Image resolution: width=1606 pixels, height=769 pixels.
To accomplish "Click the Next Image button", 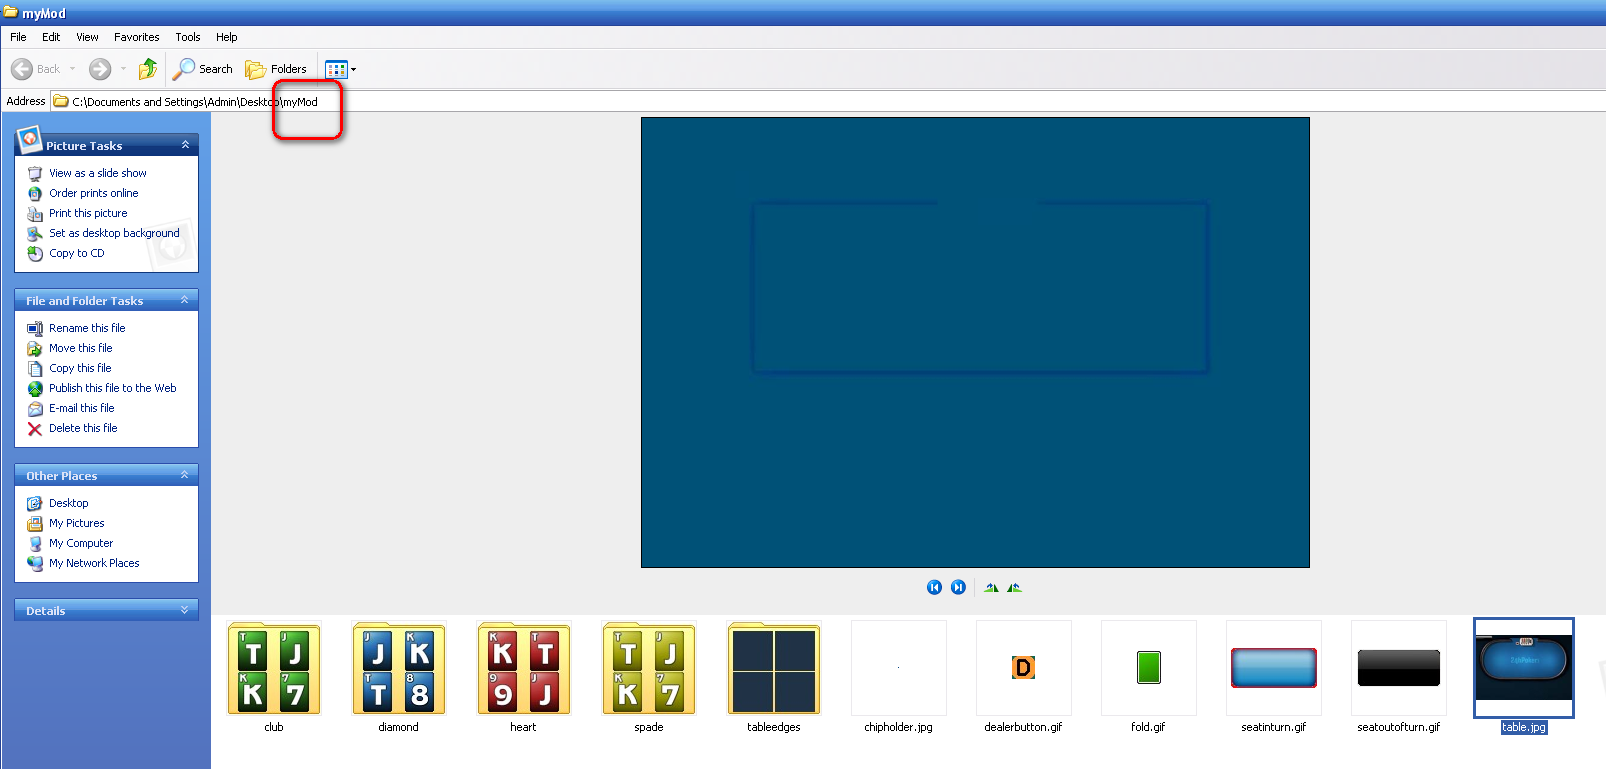I will tap(958, 587).
